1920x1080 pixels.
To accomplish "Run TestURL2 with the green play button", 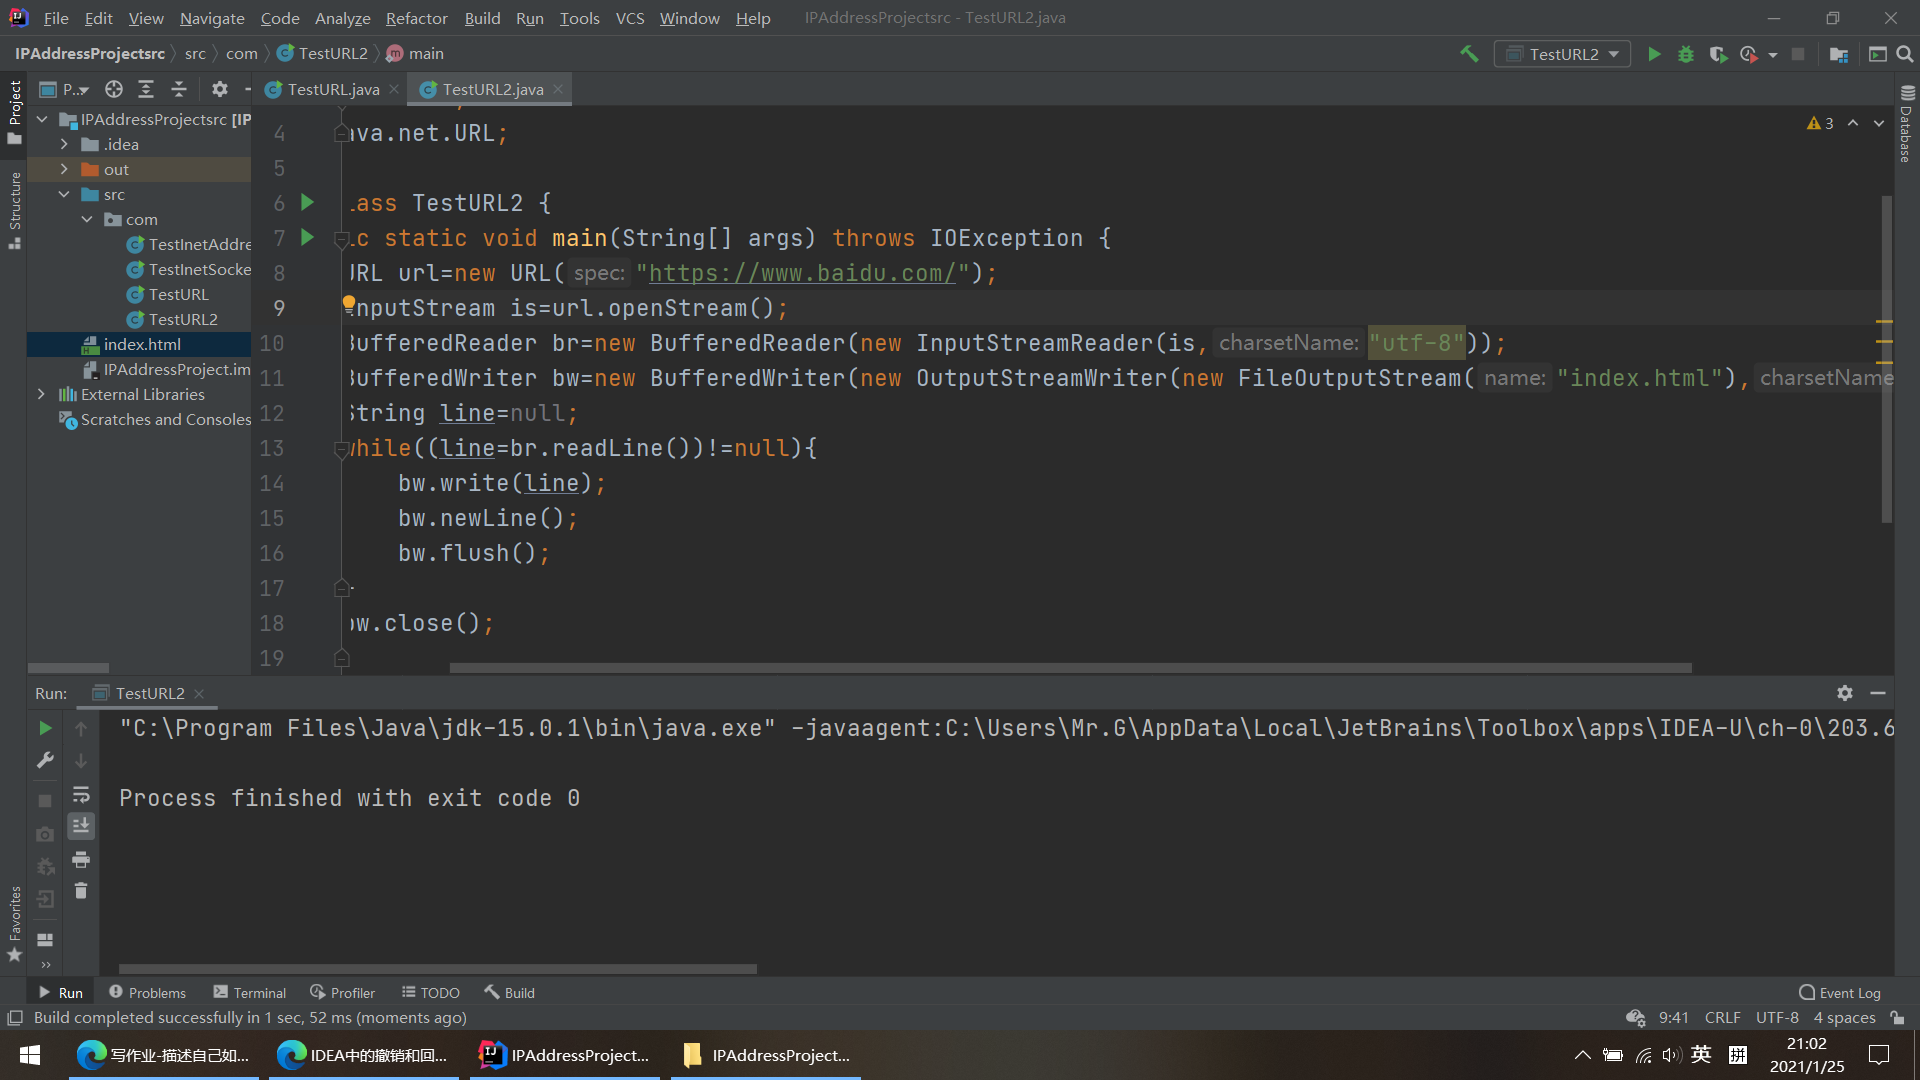I will pyautogui.click(x=1654, y=54).
